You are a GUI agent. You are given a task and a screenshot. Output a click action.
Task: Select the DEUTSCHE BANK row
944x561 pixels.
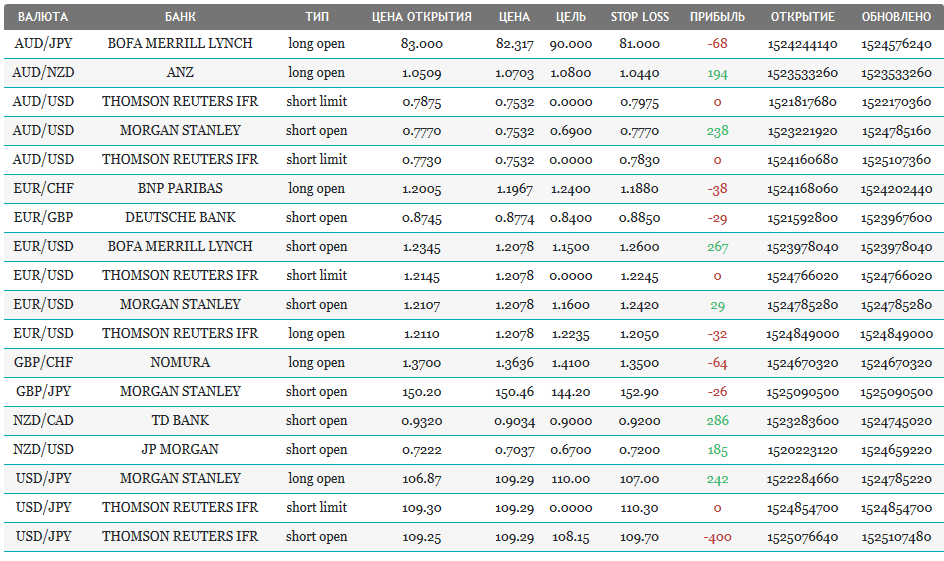click(472, 218)
